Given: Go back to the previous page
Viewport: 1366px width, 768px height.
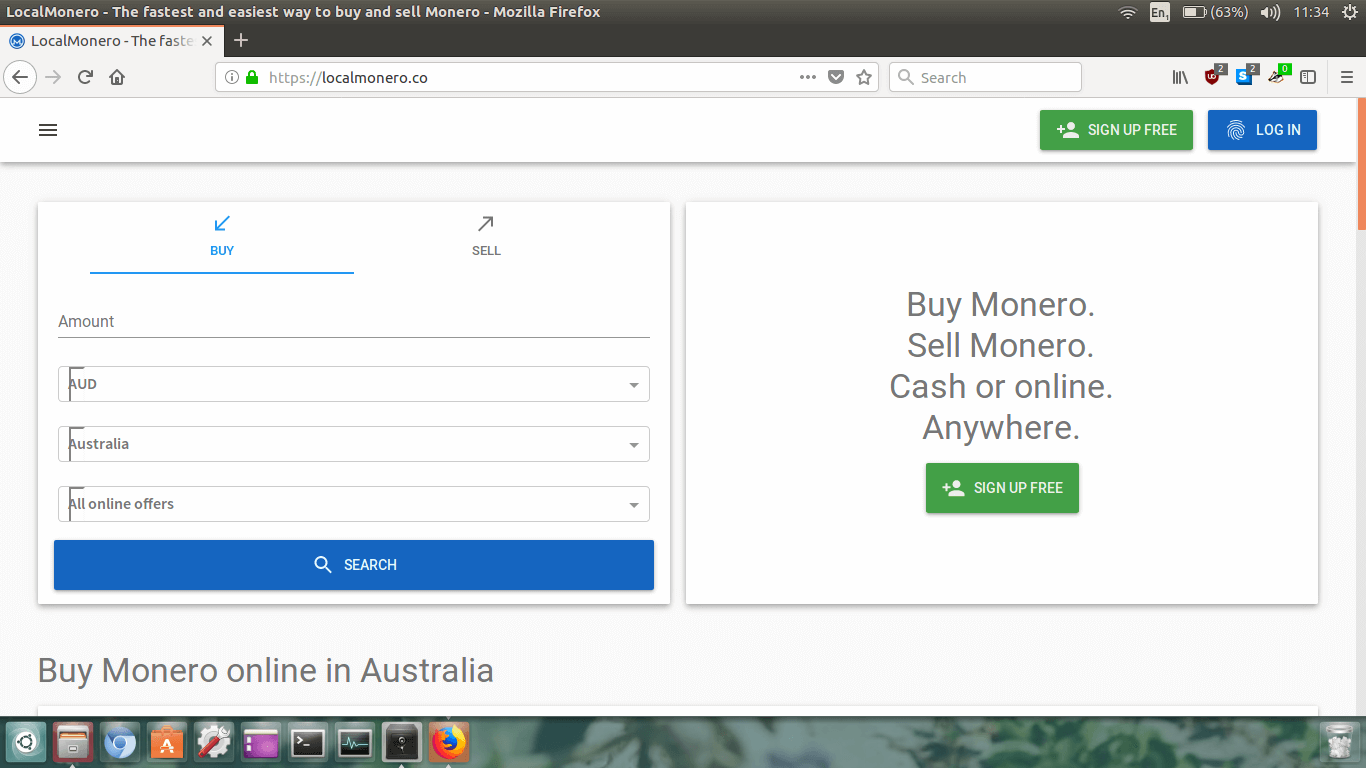Looking at the screenshot, I should click(20, 77).
